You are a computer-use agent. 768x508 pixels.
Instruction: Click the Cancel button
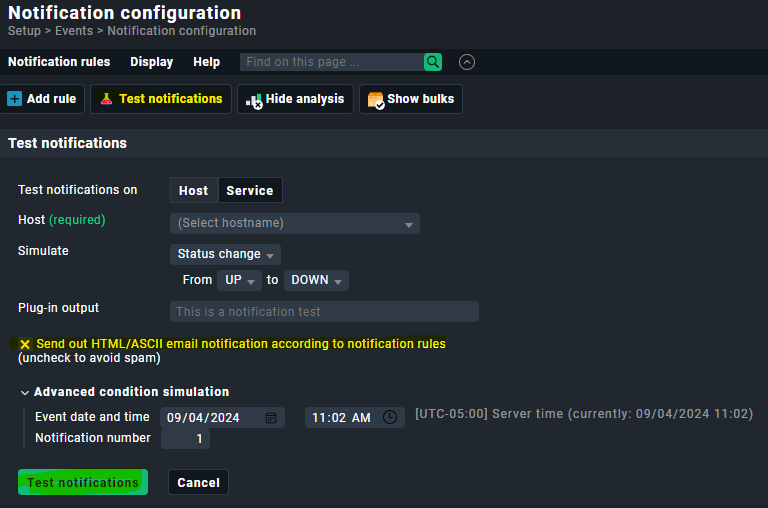pos(198,483)
